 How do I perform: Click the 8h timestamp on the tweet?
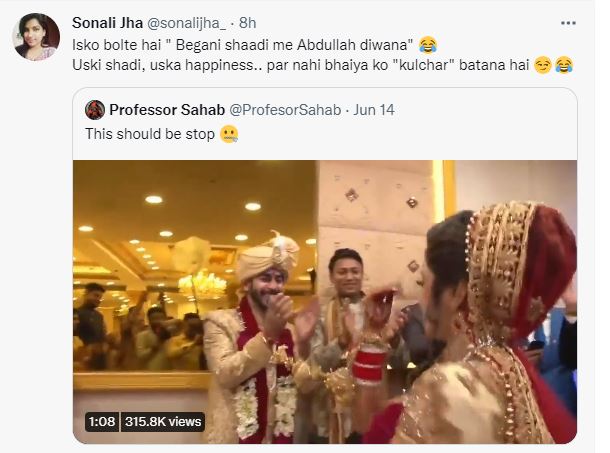(x=247, y=23)
